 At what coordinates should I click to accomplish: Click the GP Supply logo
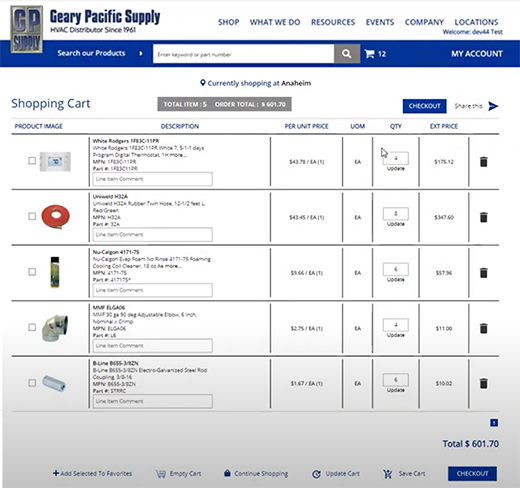pyautogui.click(x=27, y=29)
